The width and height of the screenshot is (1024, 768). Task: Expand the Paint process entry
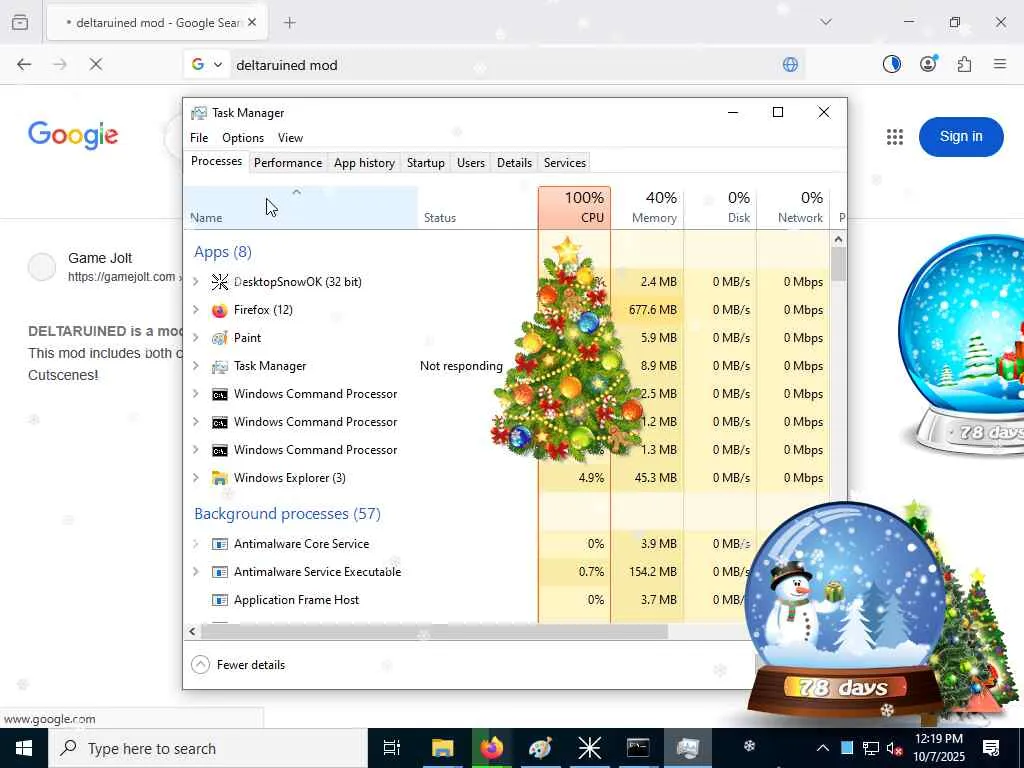point(196,338)
